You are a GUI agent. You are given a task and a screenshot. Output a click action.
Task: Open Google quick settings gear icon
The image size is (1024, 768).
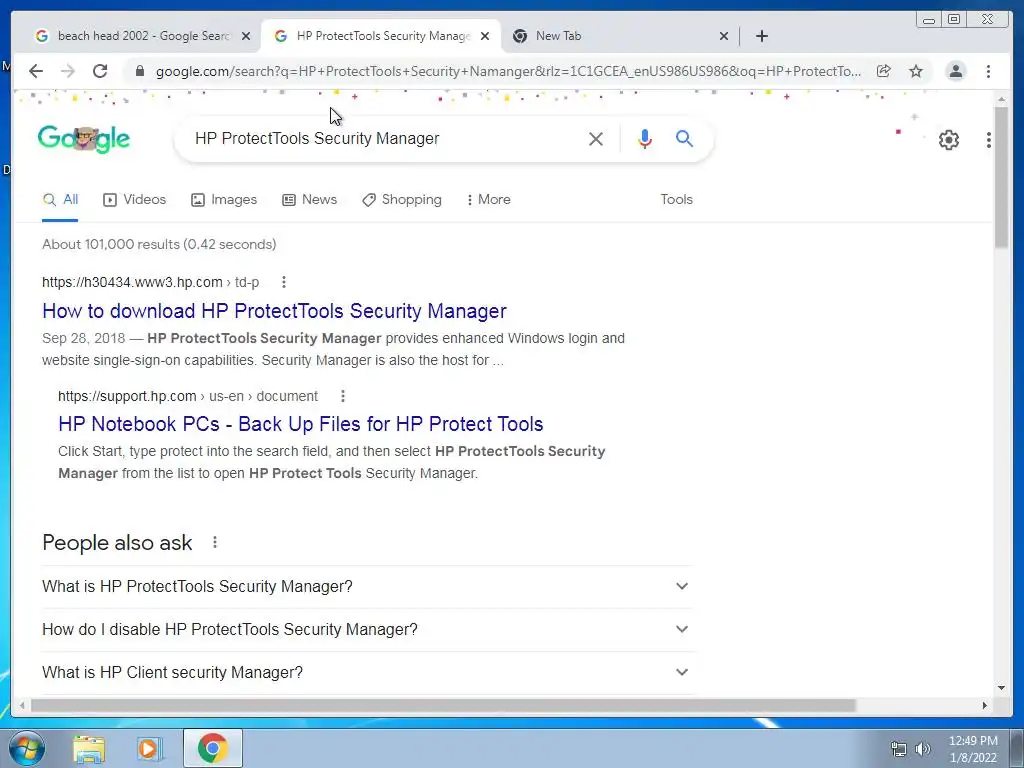pyautogui.click(x=948, y=140)
